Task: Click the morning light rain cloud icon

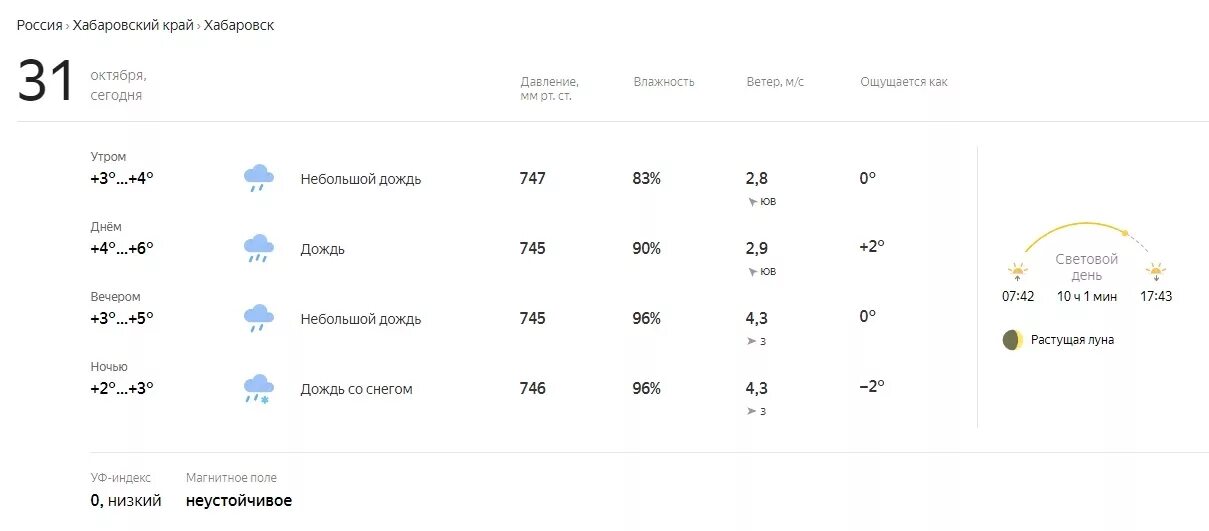Action: [259, 178]
